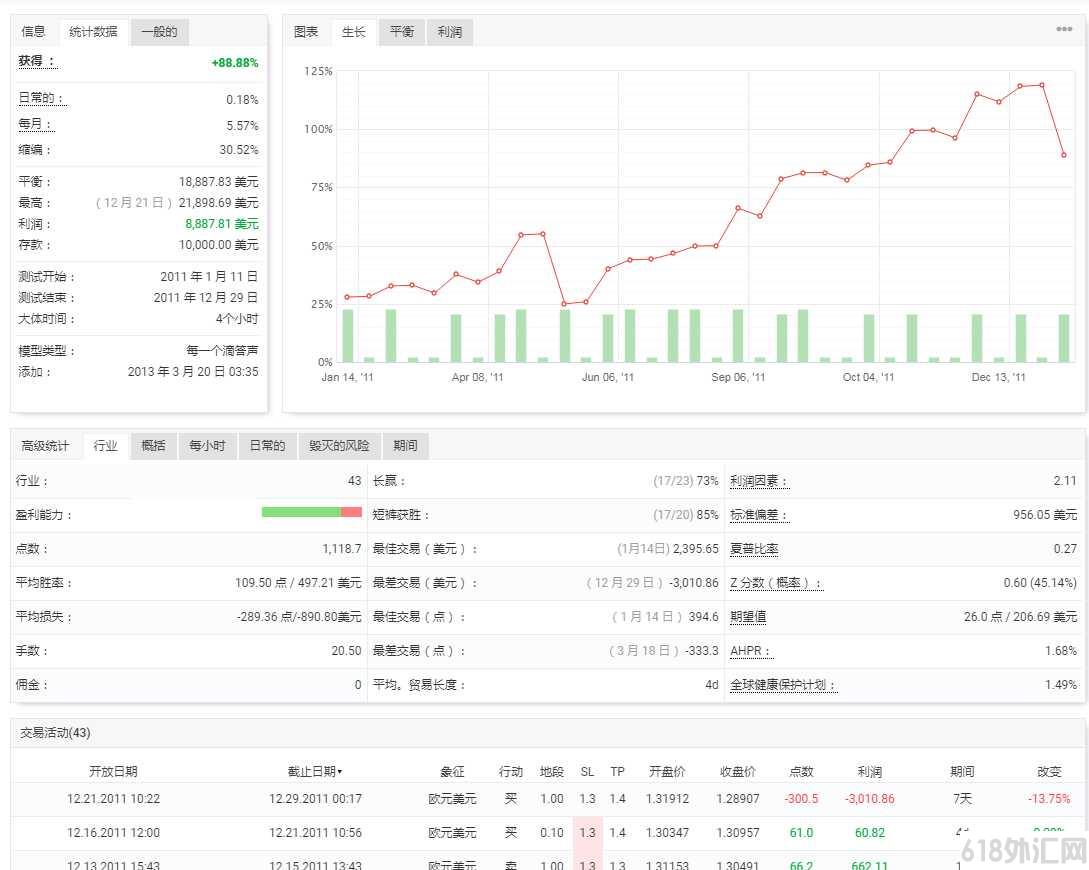Open the 图表 tab

pos(306,32)
